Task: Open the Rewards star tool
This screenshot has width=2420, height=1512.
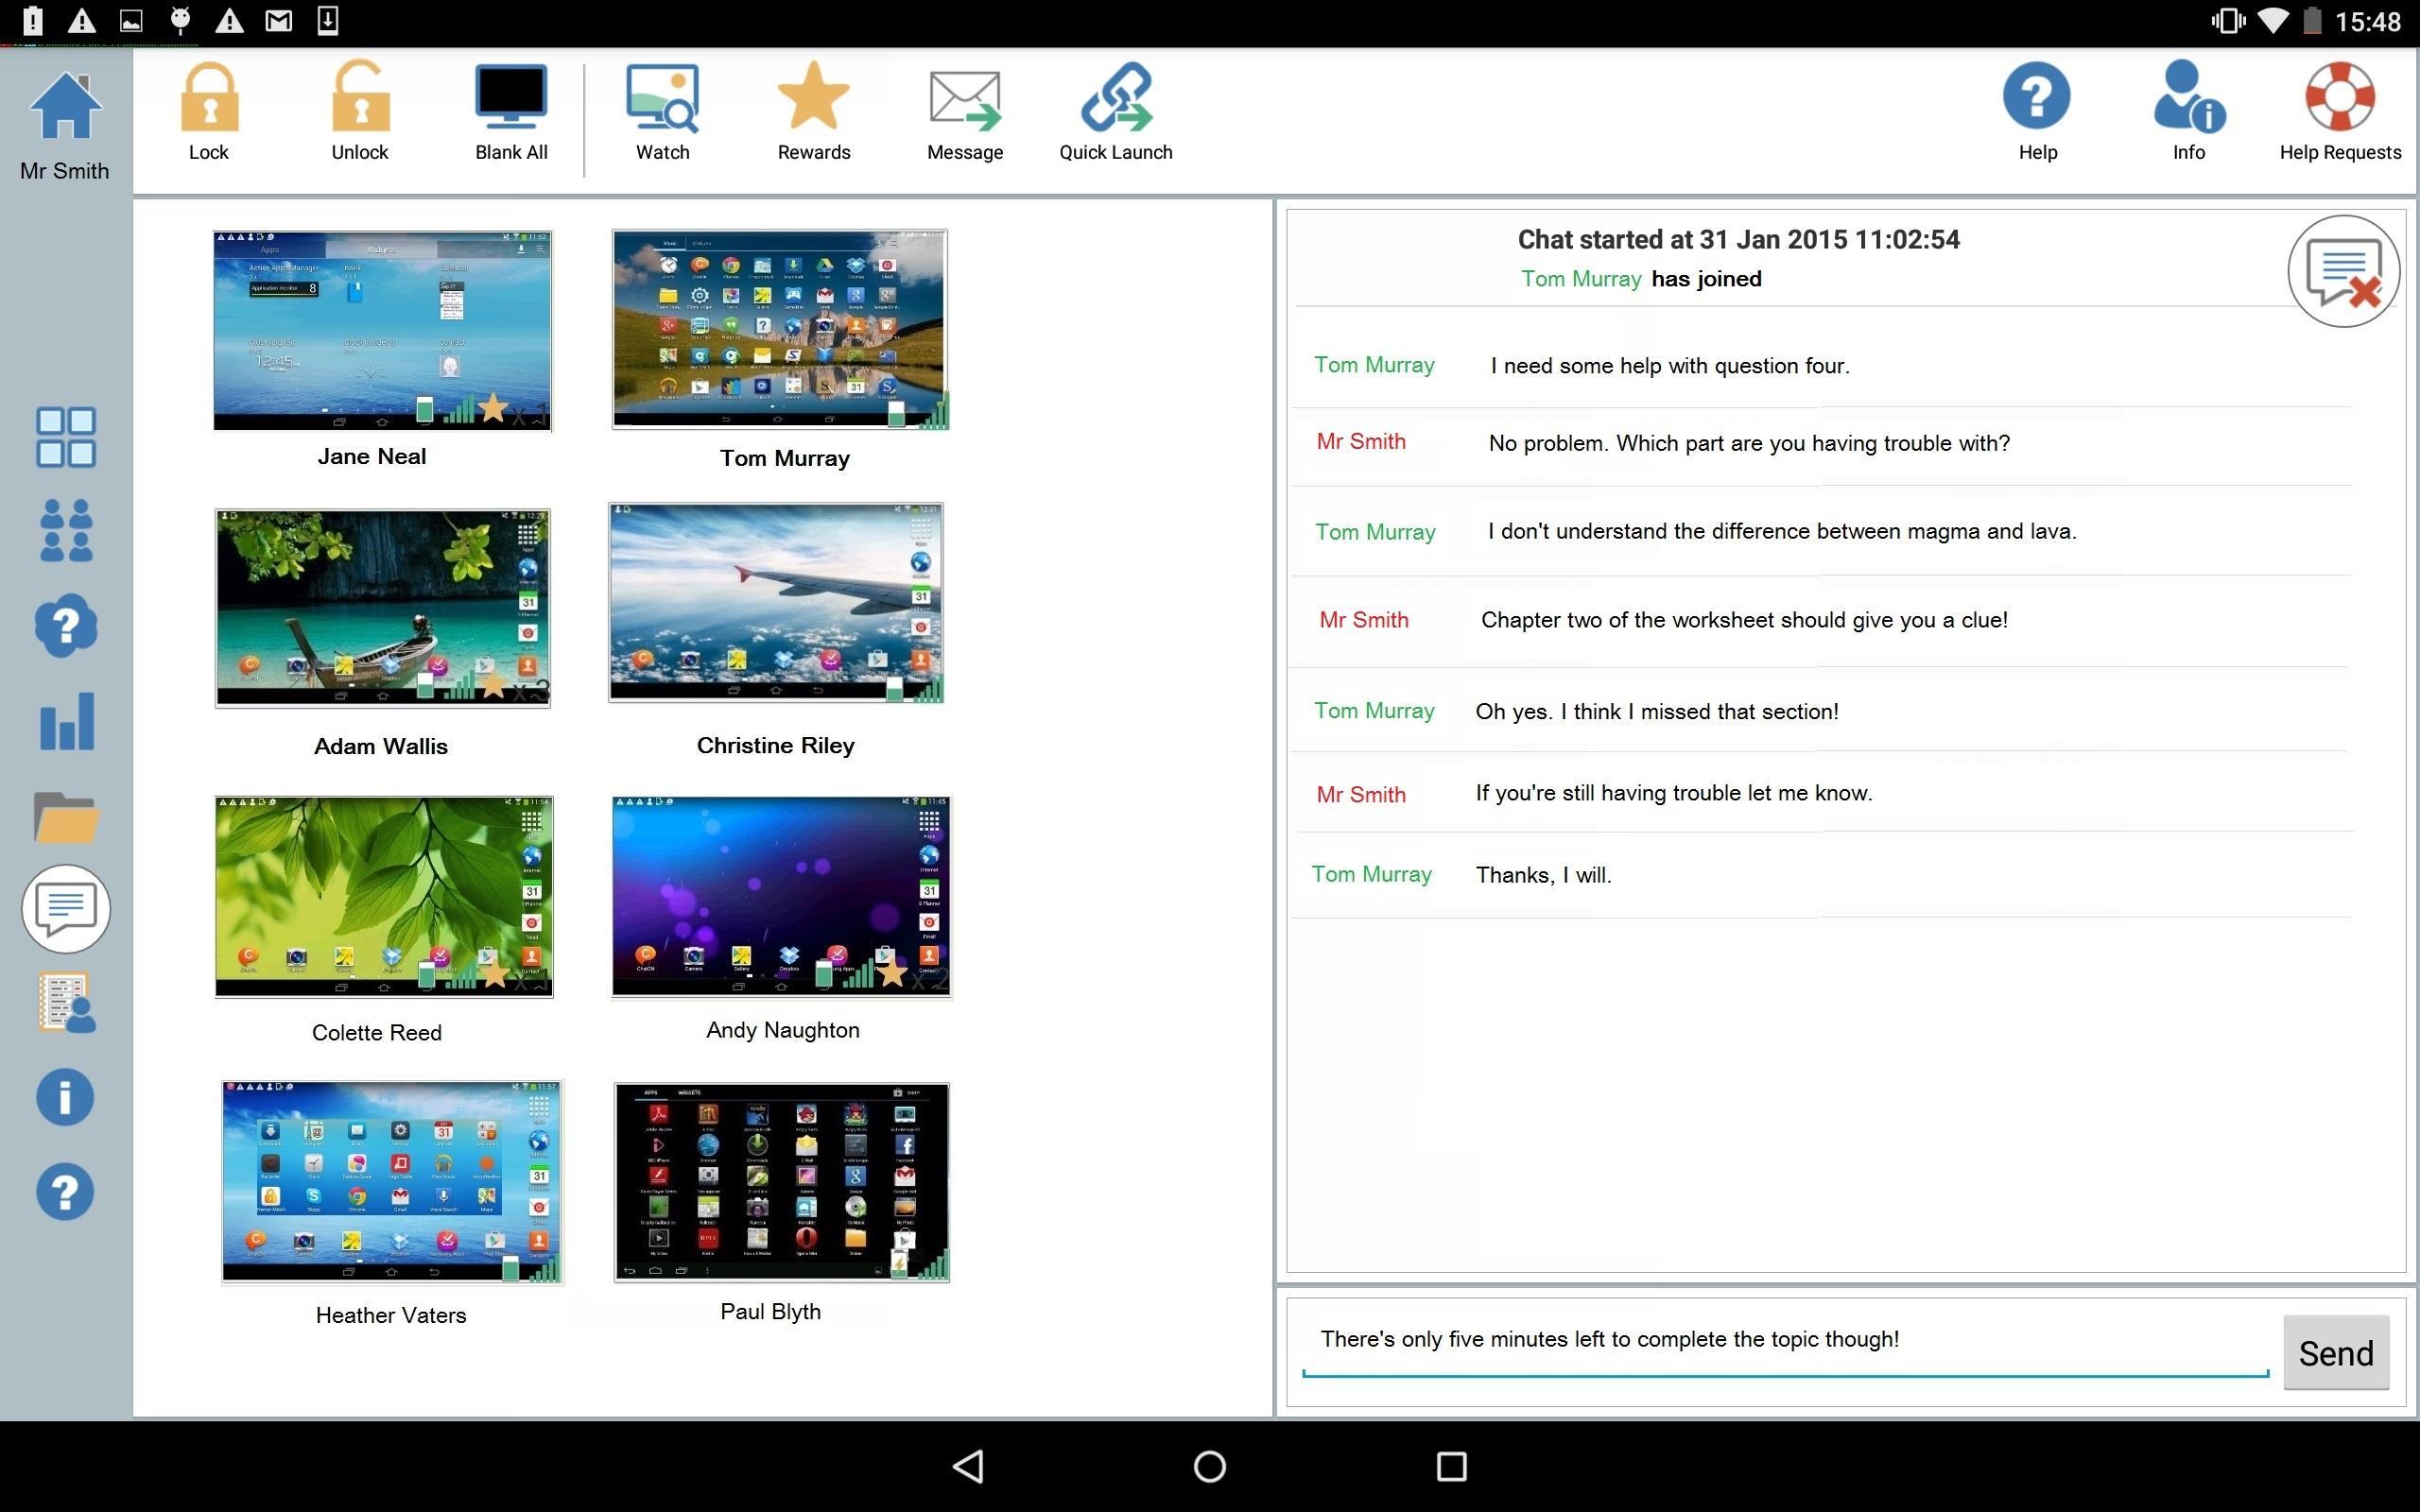Action: [813, 95]
